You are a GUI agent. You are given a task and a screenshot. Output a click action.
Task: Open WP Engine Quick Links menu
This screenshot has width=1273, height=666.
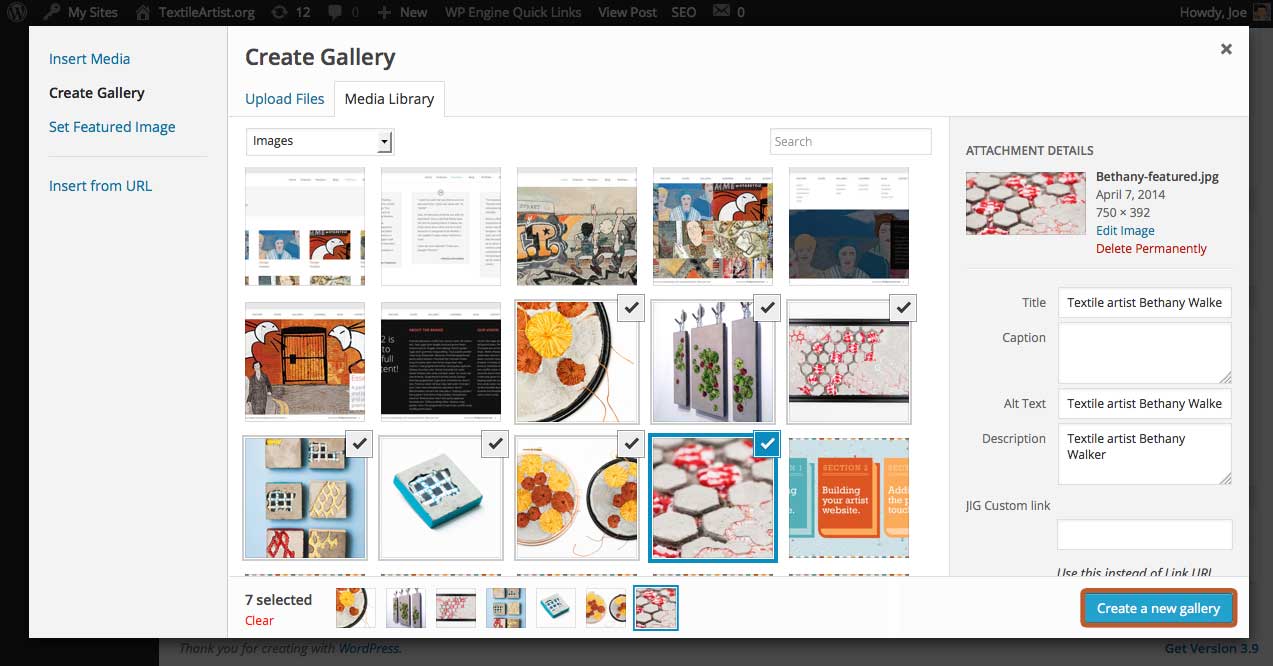point(512,13)
